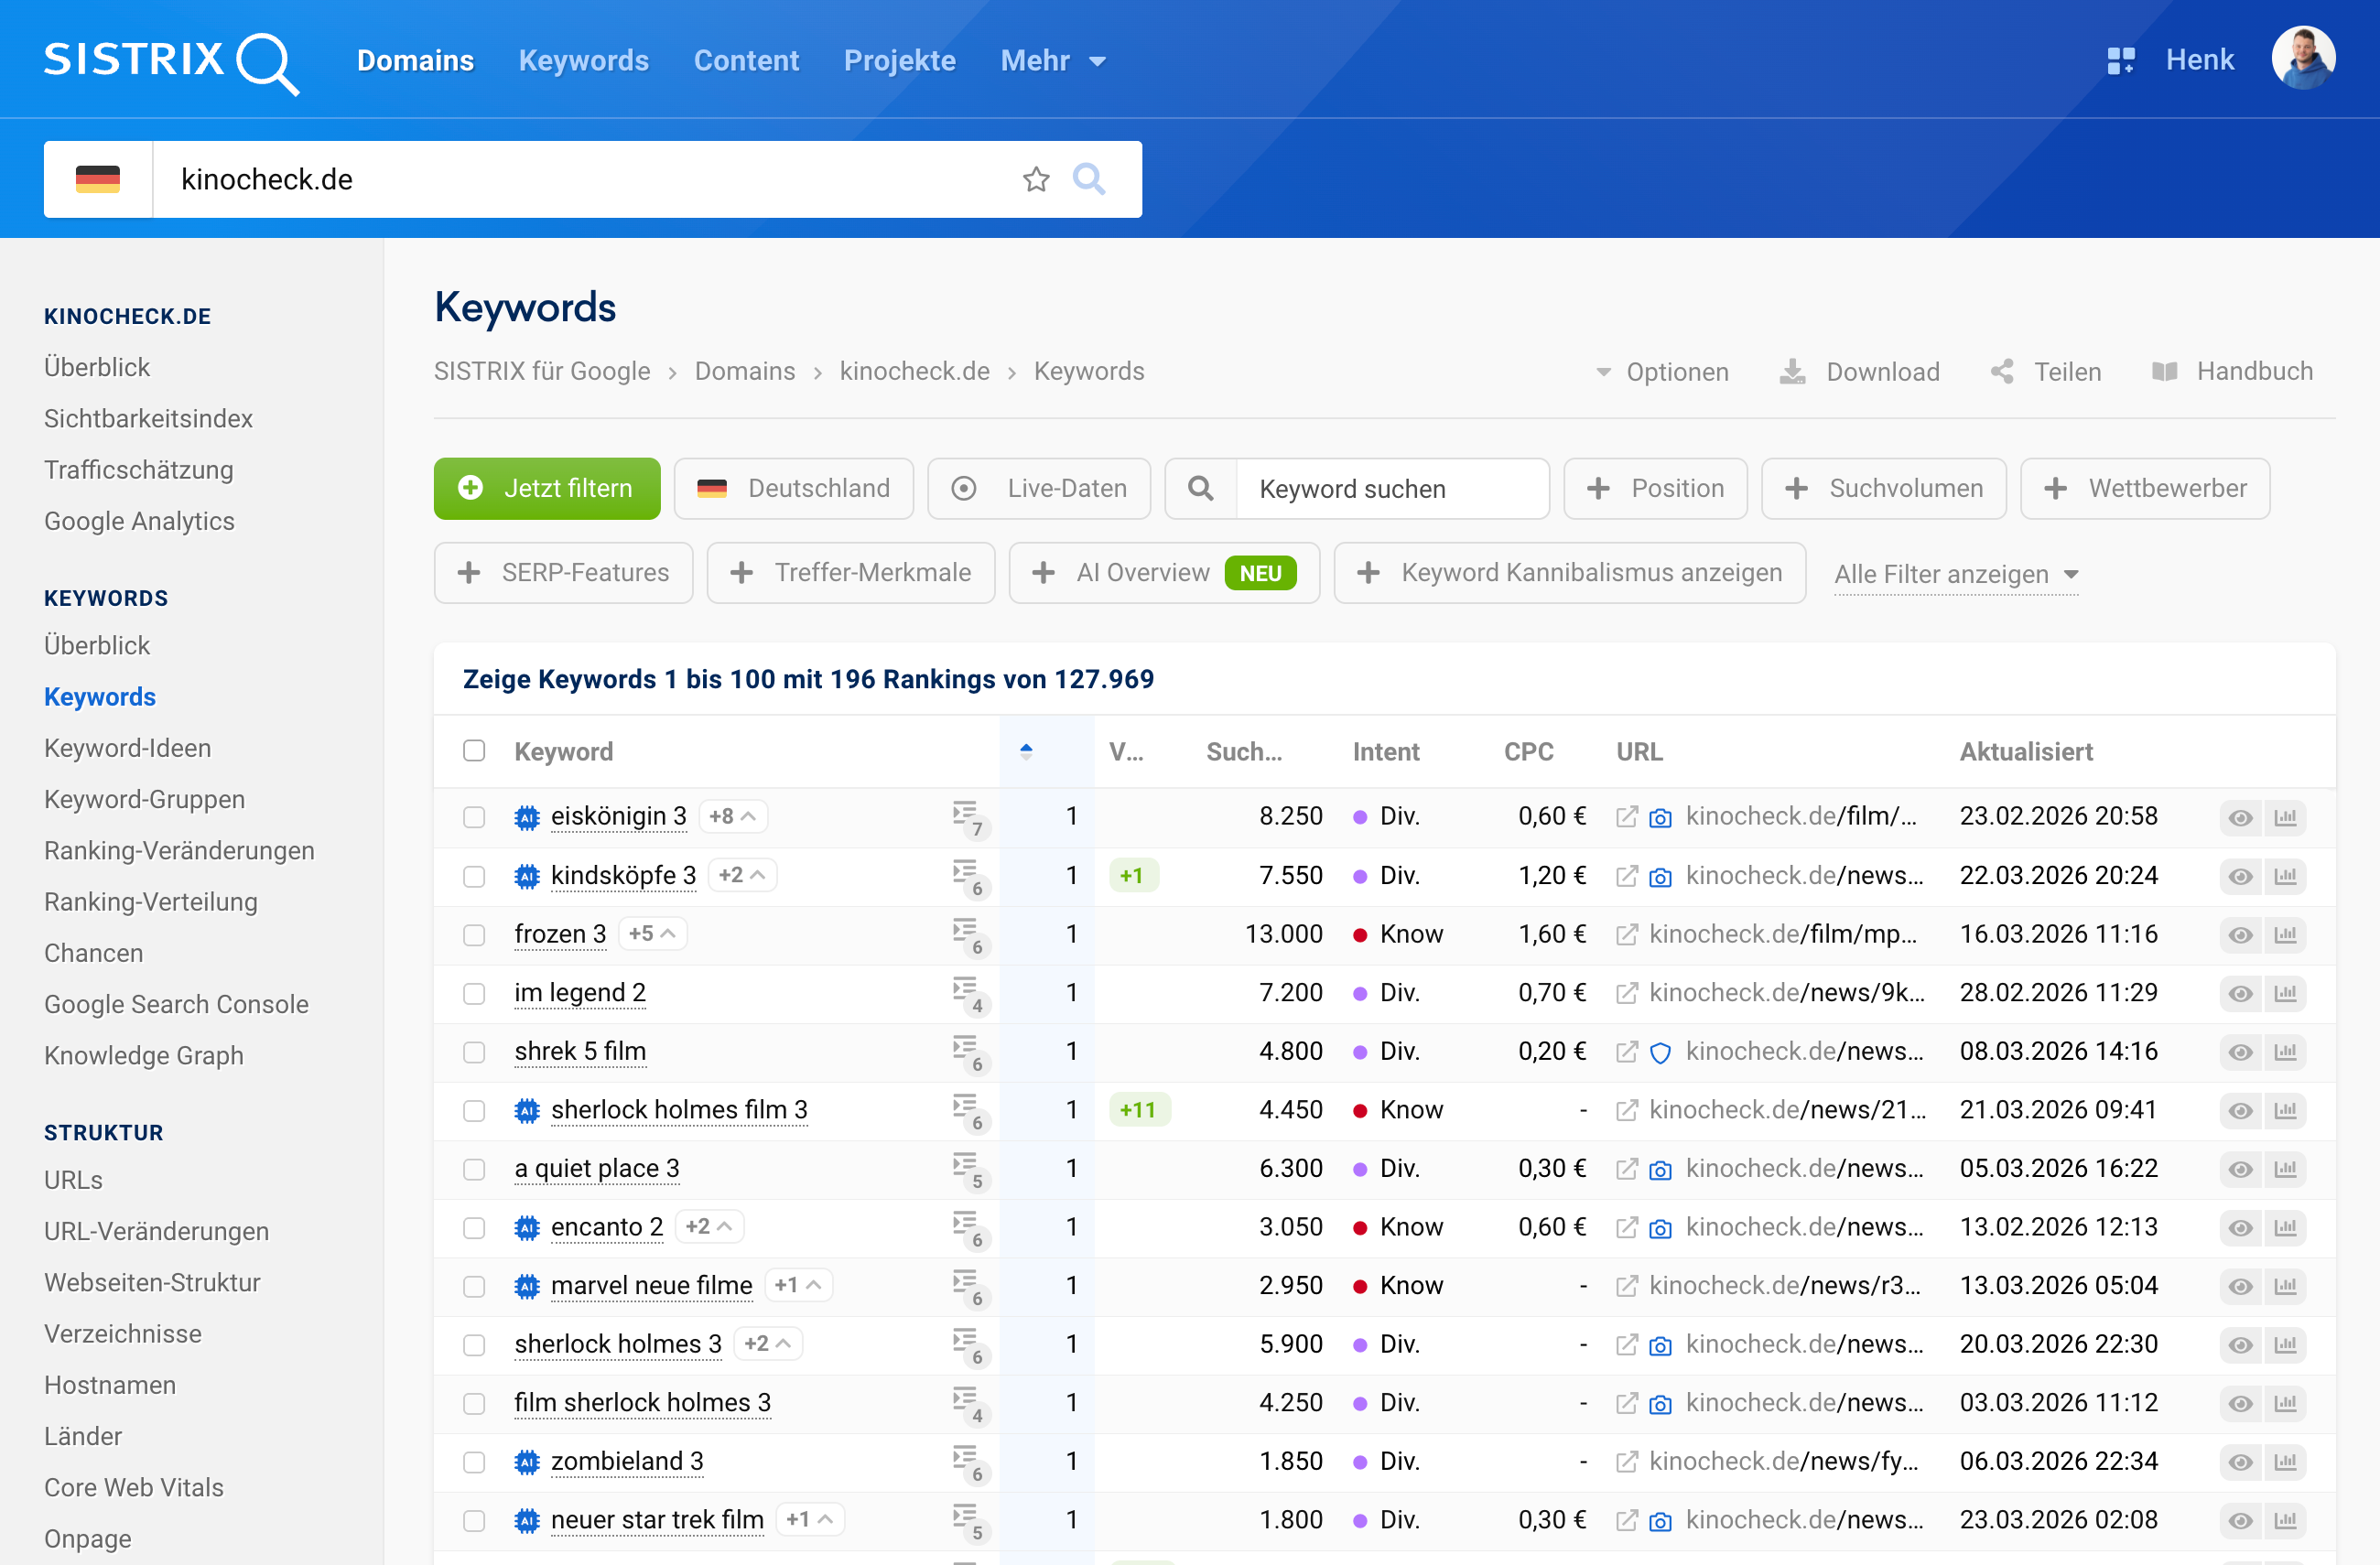Click shield icon in shrek 5 film row

click(x=1660, y=1052)
